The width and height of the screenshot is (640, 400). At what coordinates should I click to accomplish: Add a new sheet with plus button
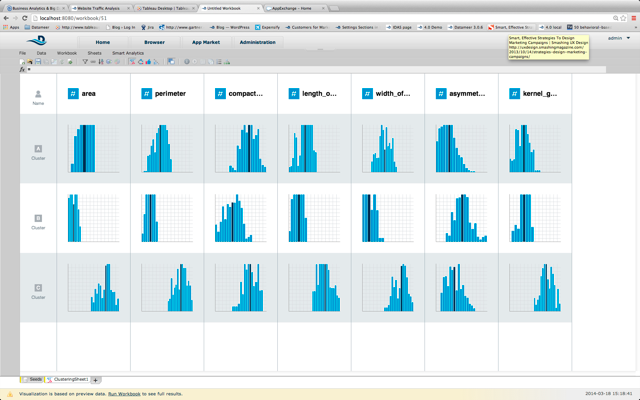[96, 380]
